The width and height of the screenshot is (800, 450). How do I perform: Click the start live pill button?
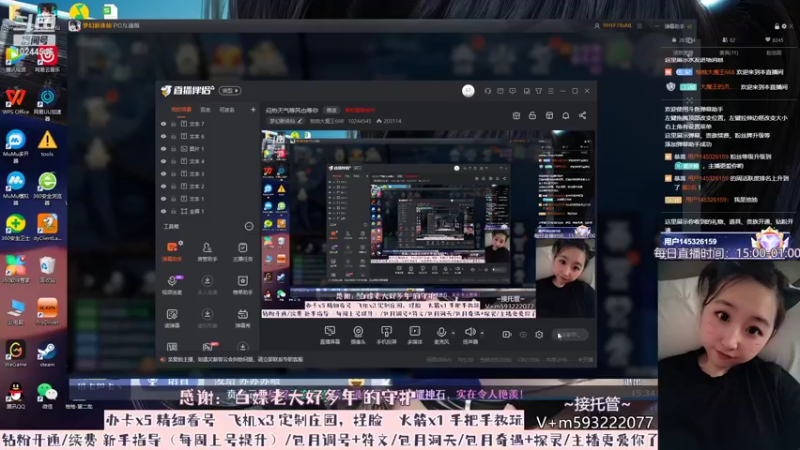click(x=569, y=335)
